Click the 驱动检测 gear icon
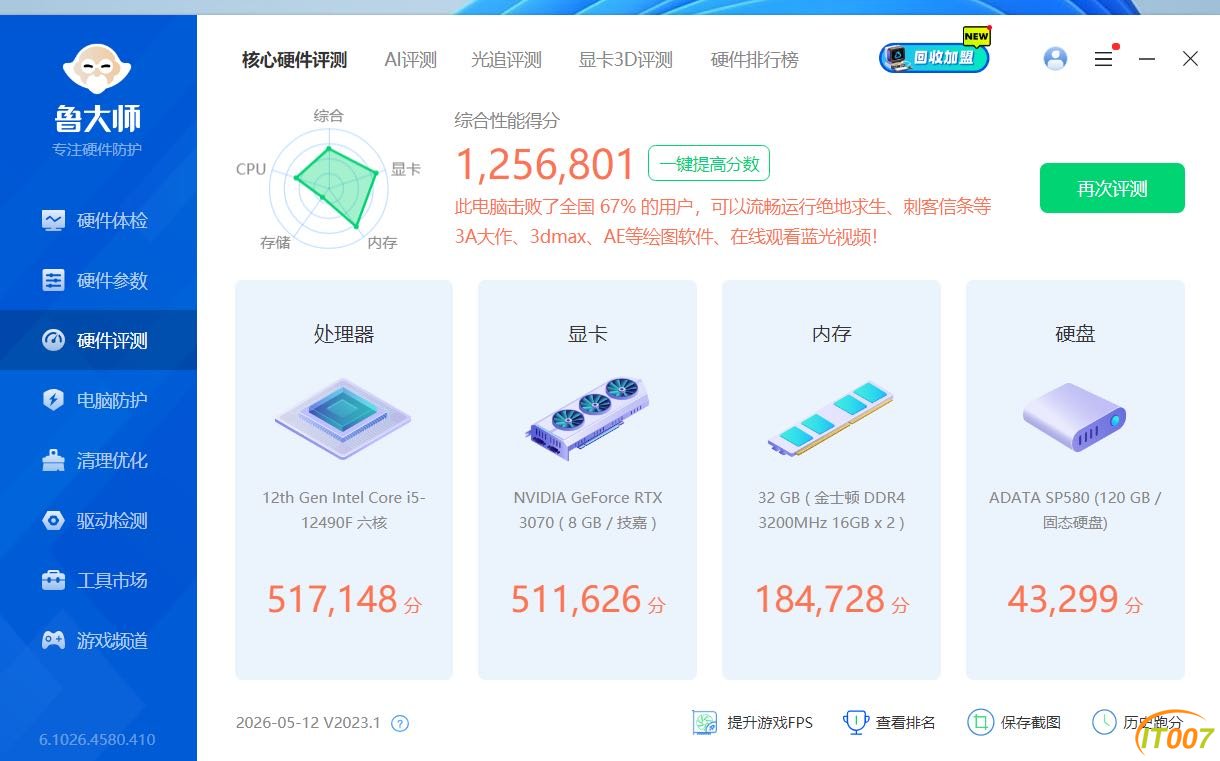This screenshot has width=1220, height=761. point(53,520)
